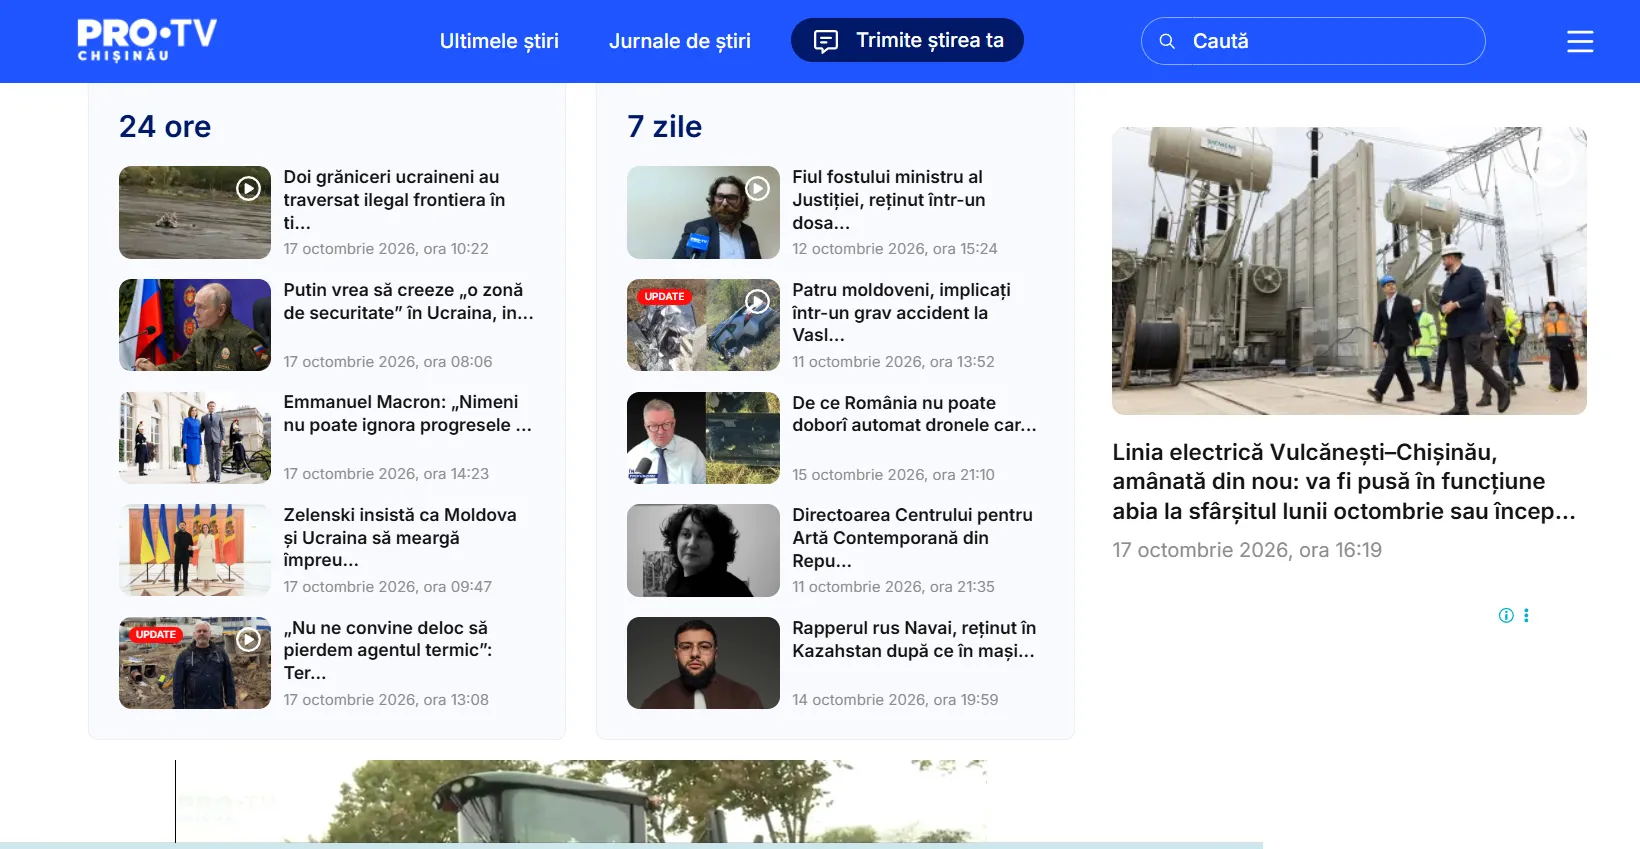Image resolution: width=1640 pixels, height=849 pixels.
Task: Click the Putin thumbnail image
Action: (x=195, y=325)
